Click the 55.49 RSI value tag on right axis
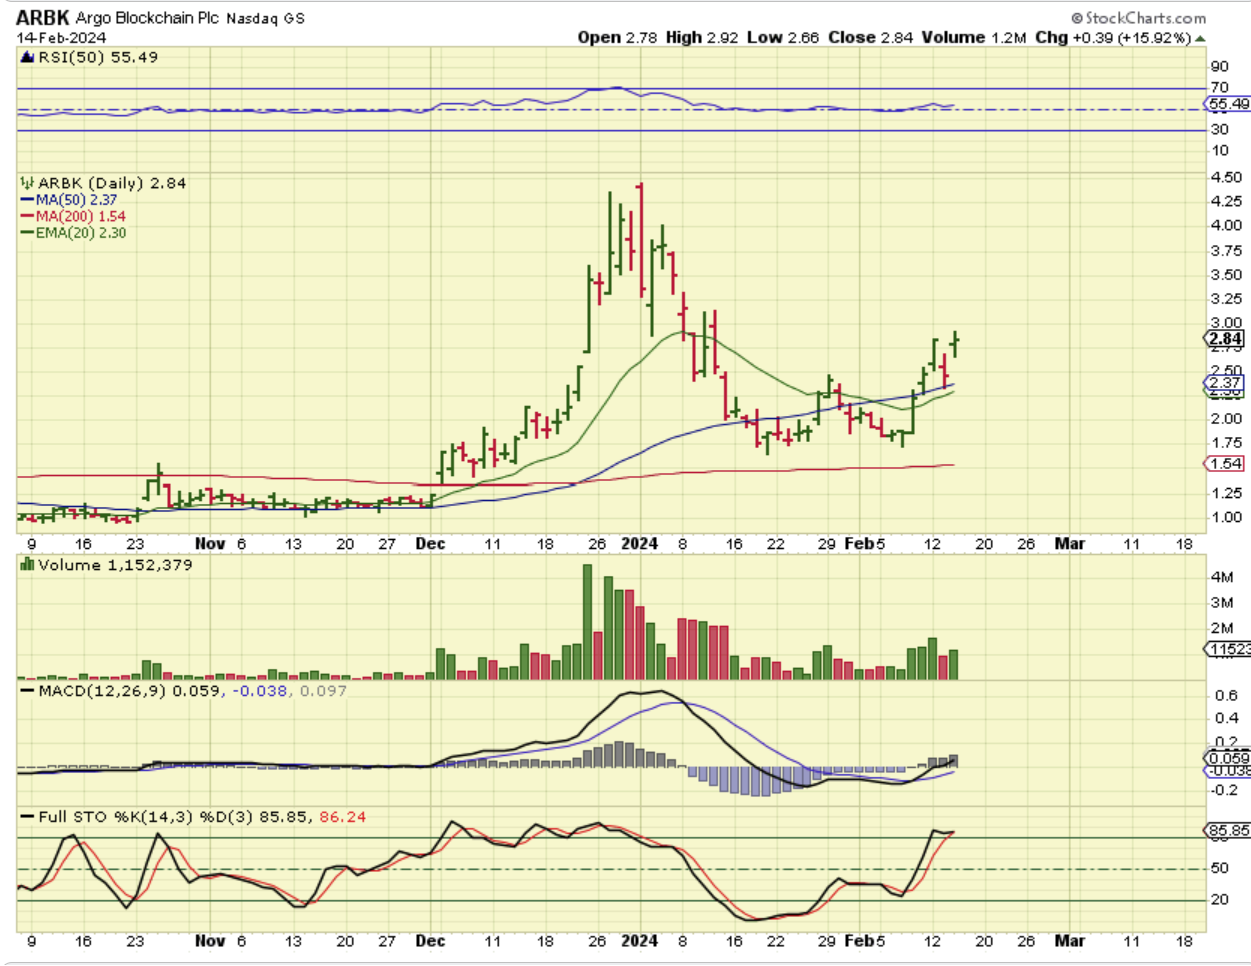The image size is (1251, 966). [1228, 103]
